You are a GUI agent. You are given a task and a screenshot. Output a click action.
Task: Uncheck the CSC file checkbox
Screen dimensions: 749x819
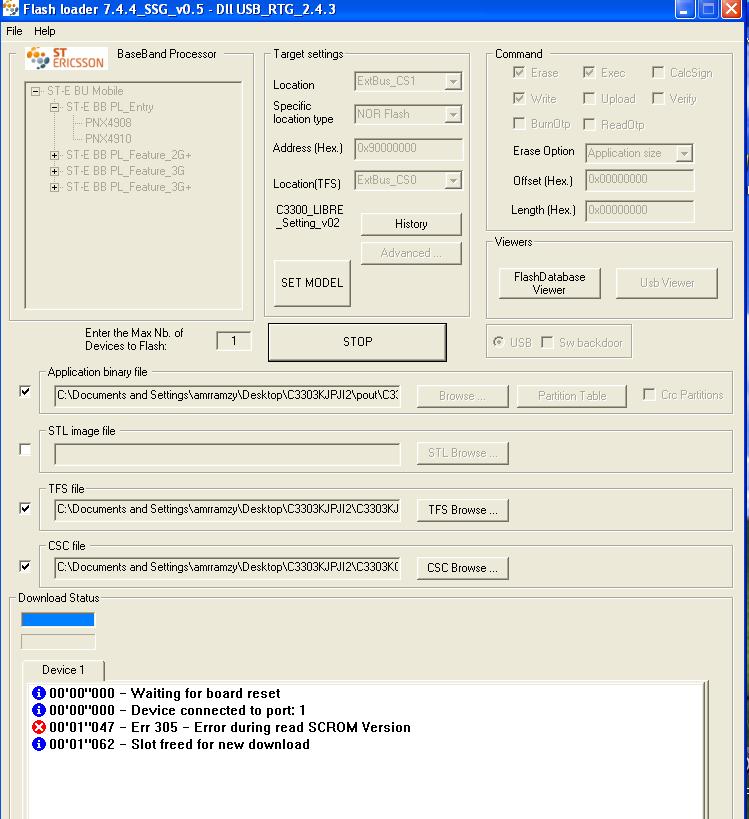pyautogui.click(x=25, y=566)
